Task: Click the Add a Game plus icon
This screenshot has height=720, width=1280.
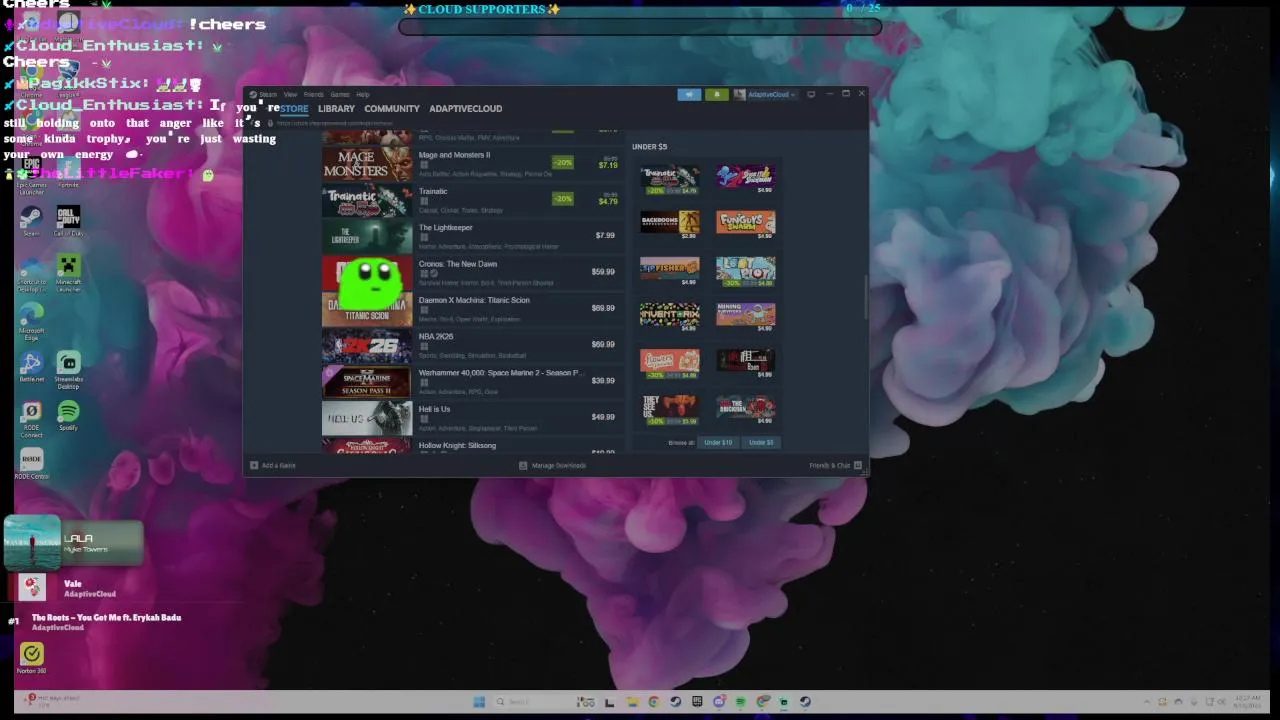Action: click(254, 465)
